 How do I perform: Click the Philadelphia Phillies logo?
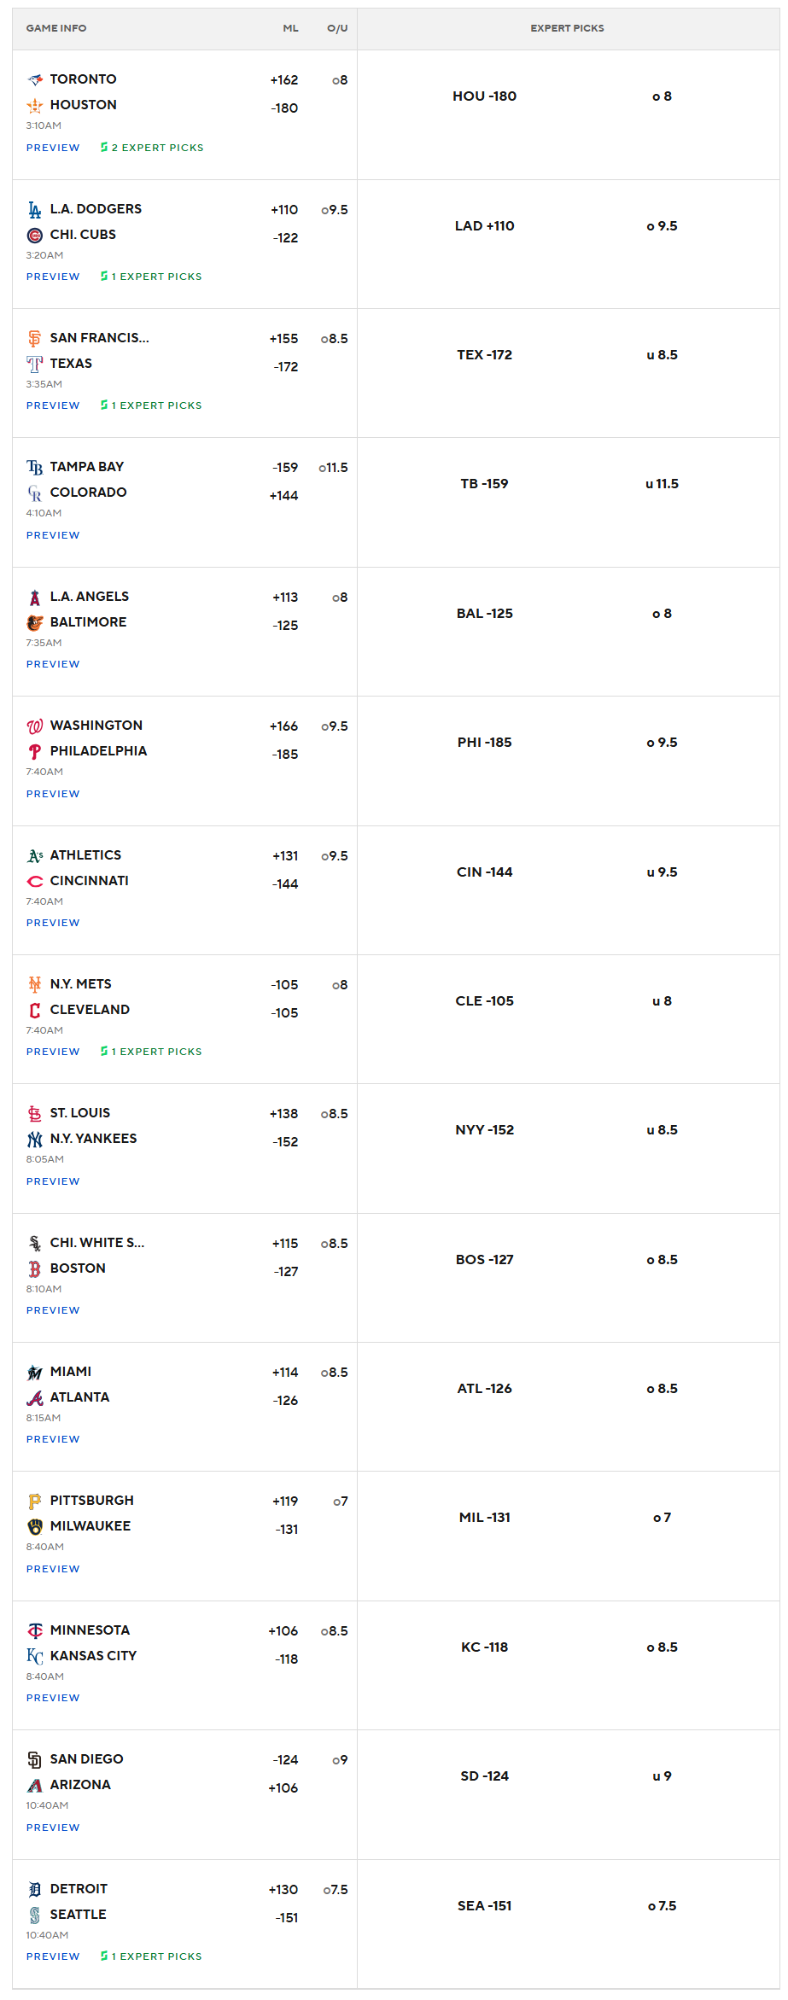coord(35,751)
